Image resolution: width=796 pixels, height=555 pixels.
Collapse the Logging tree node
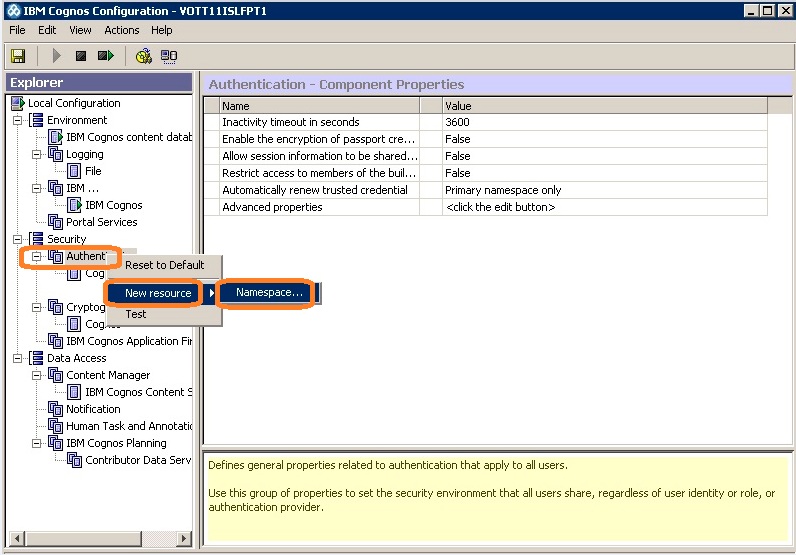pos(37,154)
